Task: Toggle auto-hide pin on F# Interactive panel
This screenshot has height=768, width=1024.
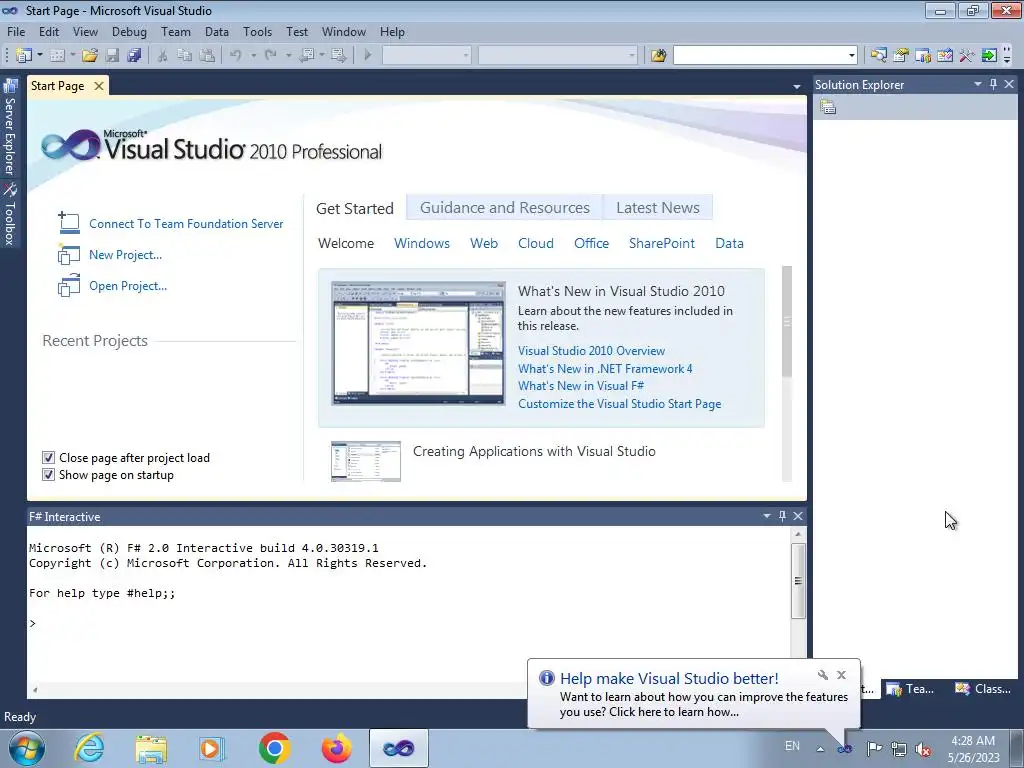Action: point(782,516)
